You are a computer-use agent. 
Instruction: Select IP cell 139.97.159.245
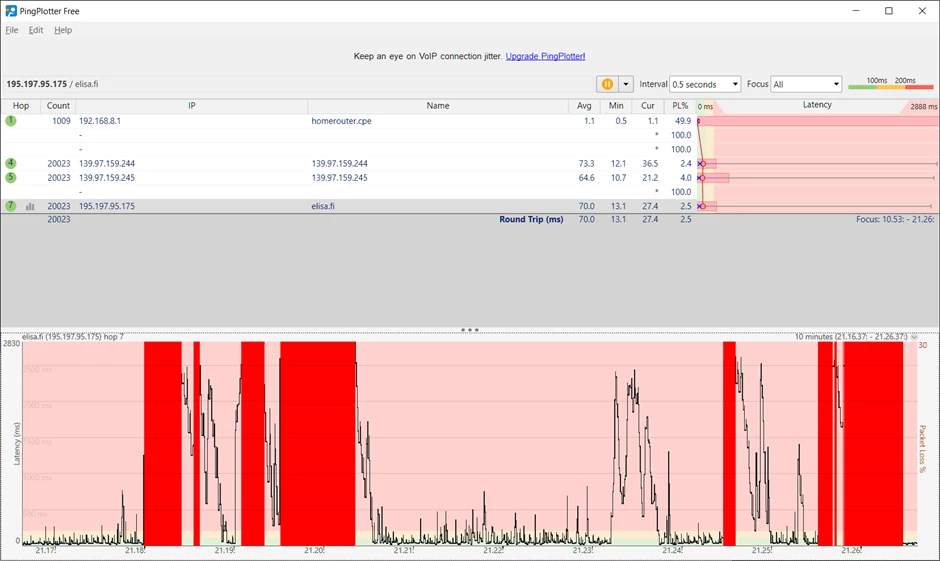click(x=107, y=177)
